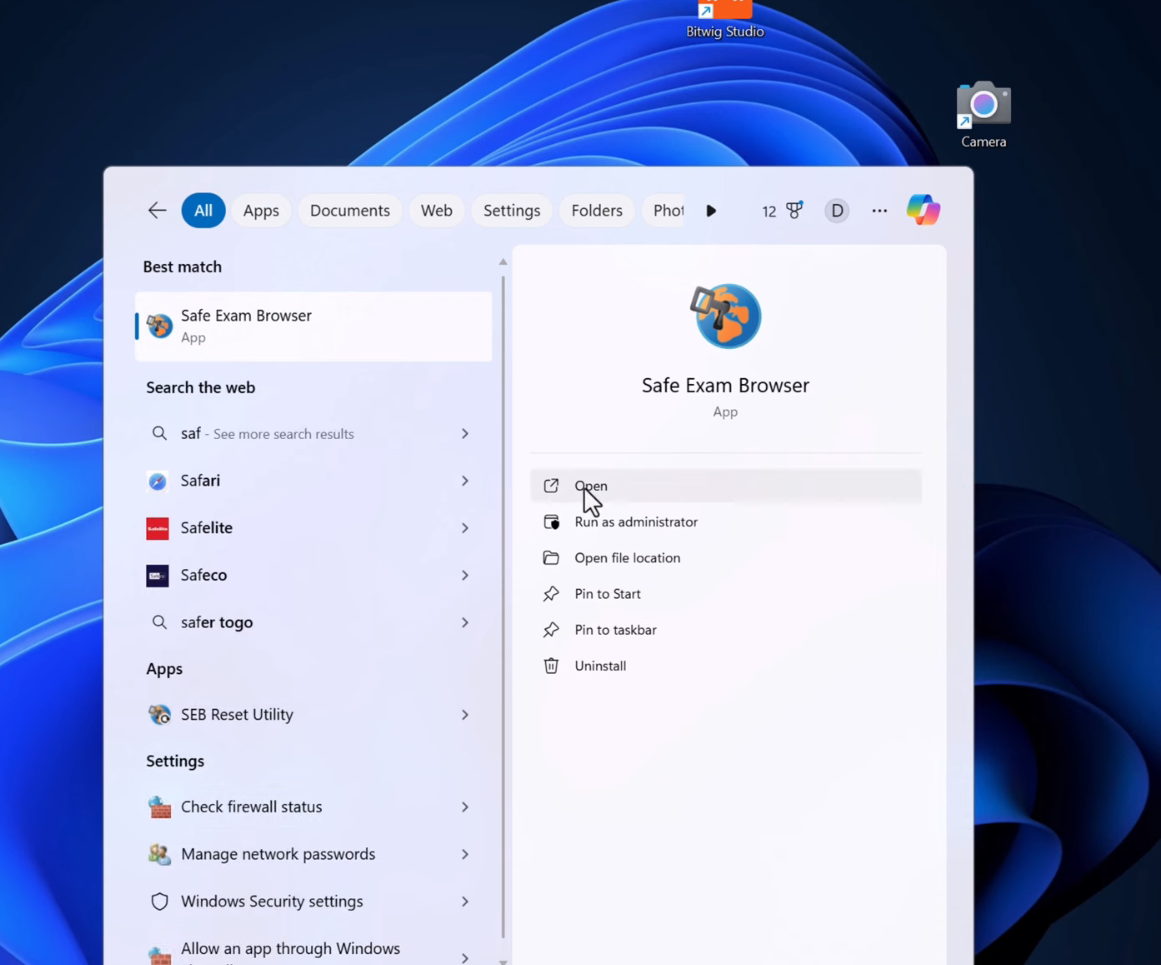This screenshot has width=1161, height=965.
Task: Click the Run as administrator shield icon
Action: click(552, 522)
